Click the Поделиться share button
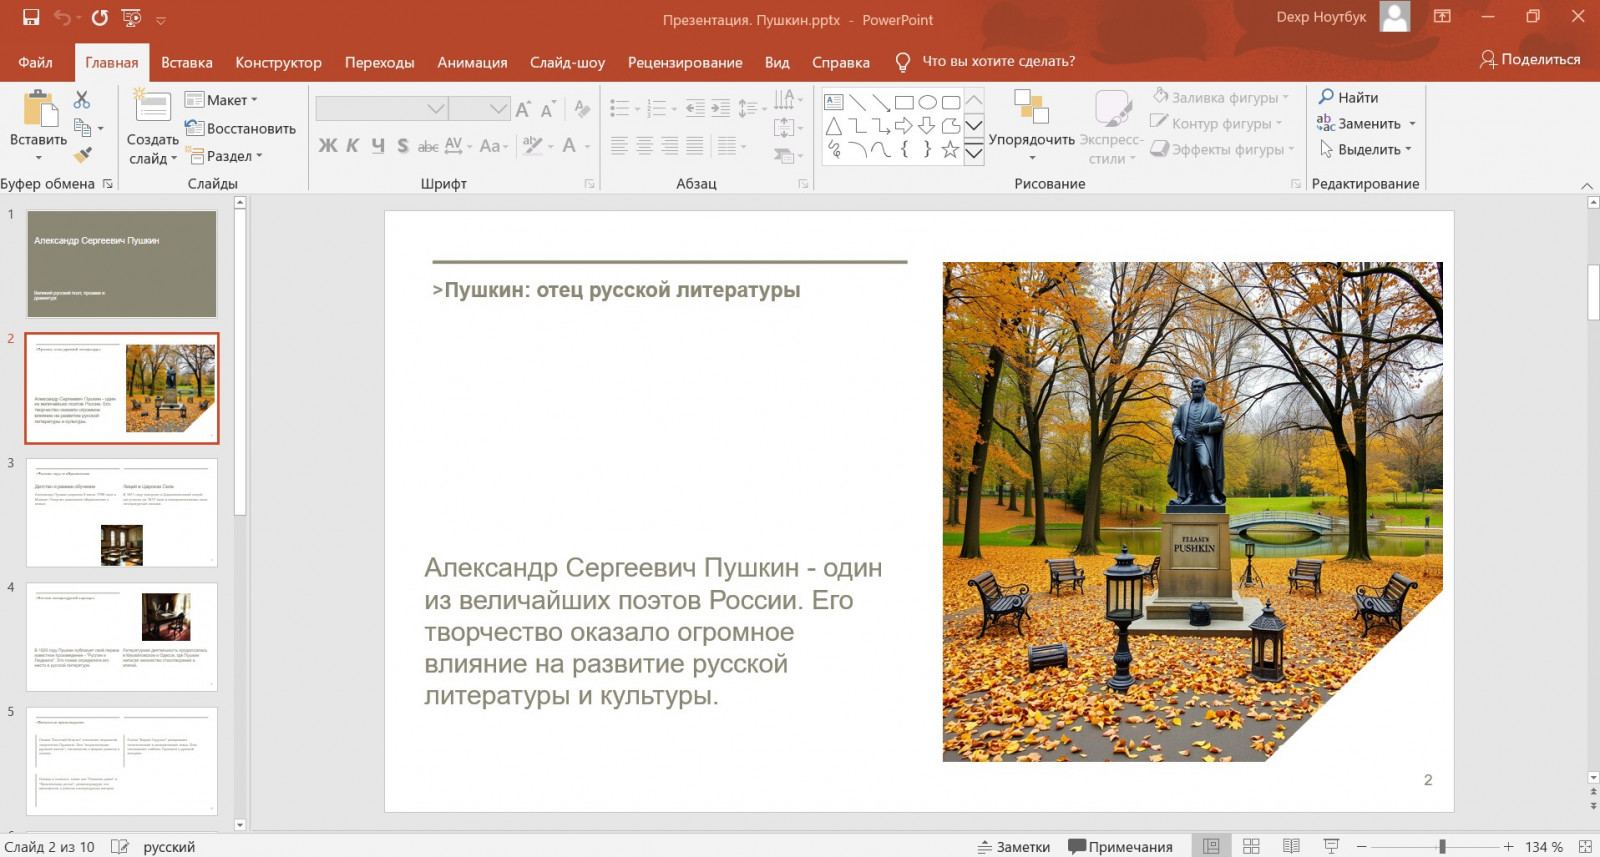This screenshot has height=857, width=1600. [x=1530, y=59]
